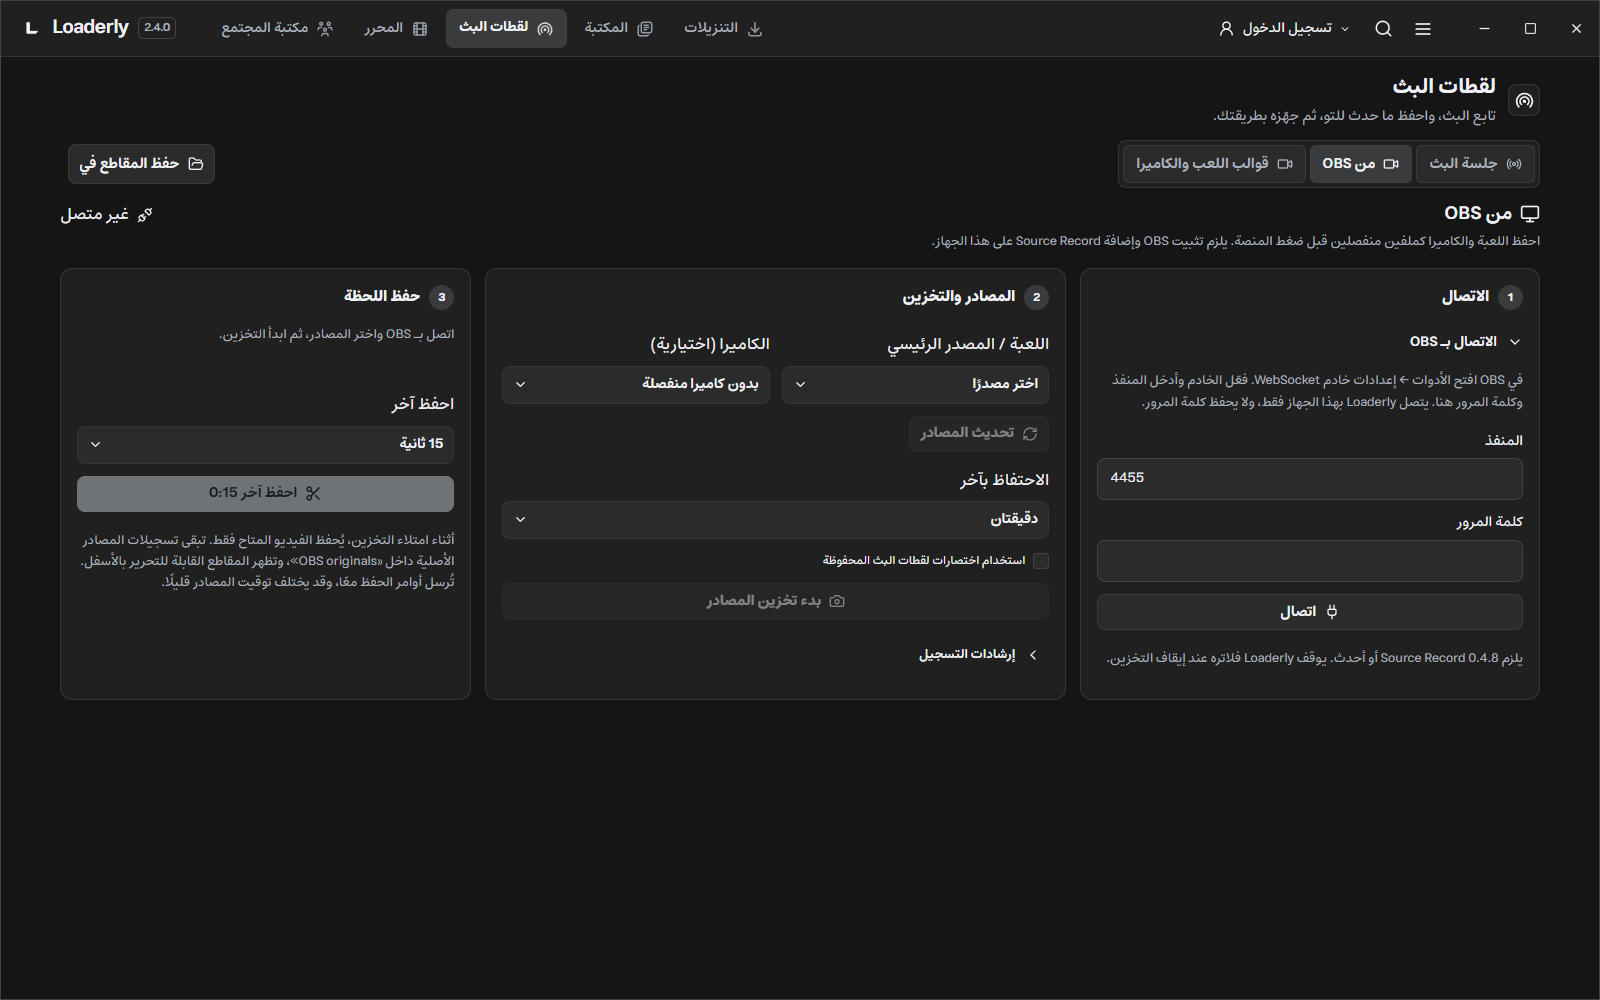Collapse the الاتصال بـ OBS section
The height and width of the screenshot is (1000, 1600).
[x=1465, y=342]
